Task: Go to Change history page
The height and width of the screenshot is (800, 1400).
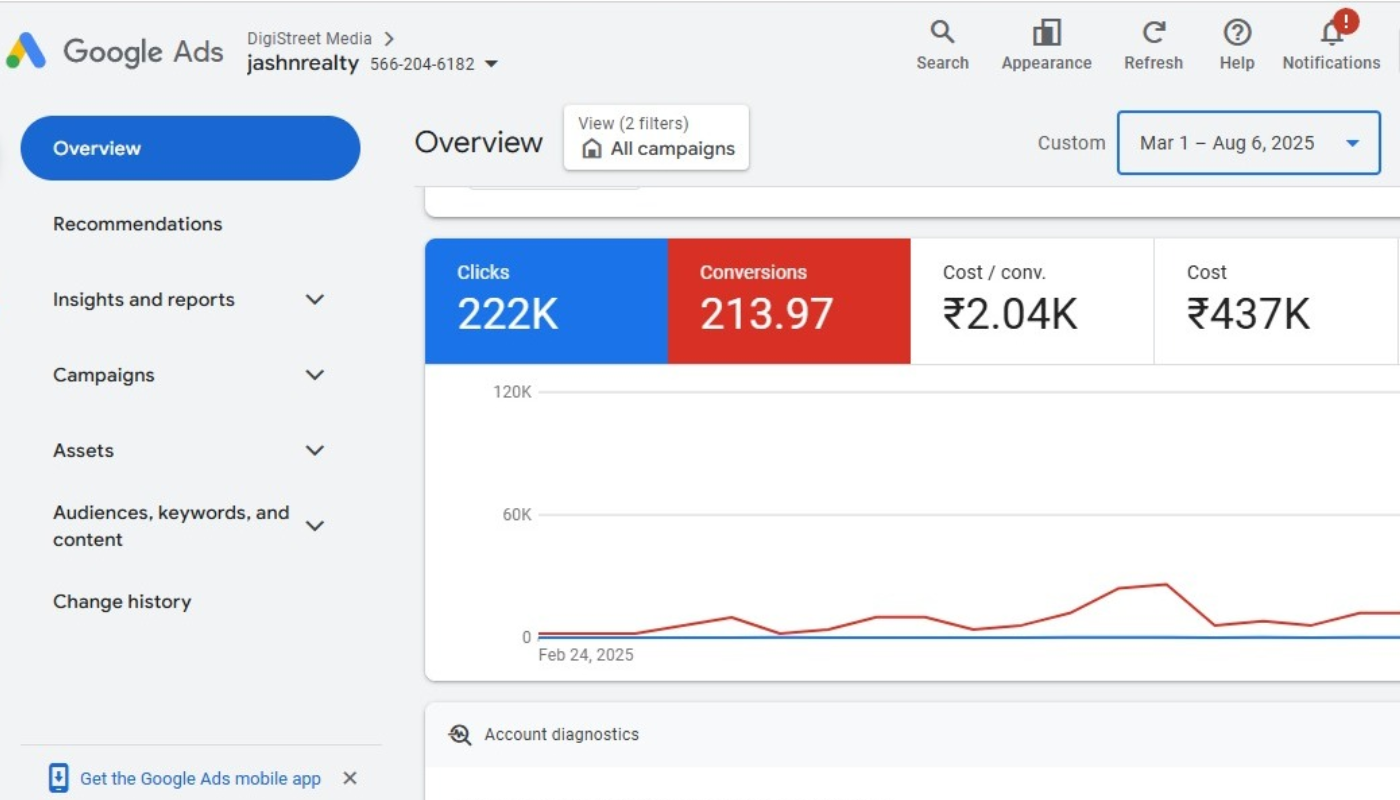Action: point(122,602)
